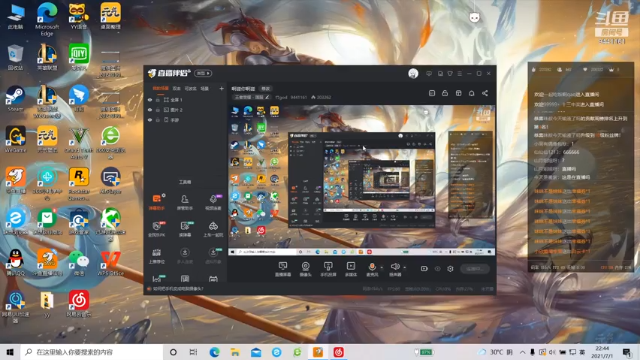
Task: Open the highlighted orange 弹幕助手 tool
Action: (157, 202)
